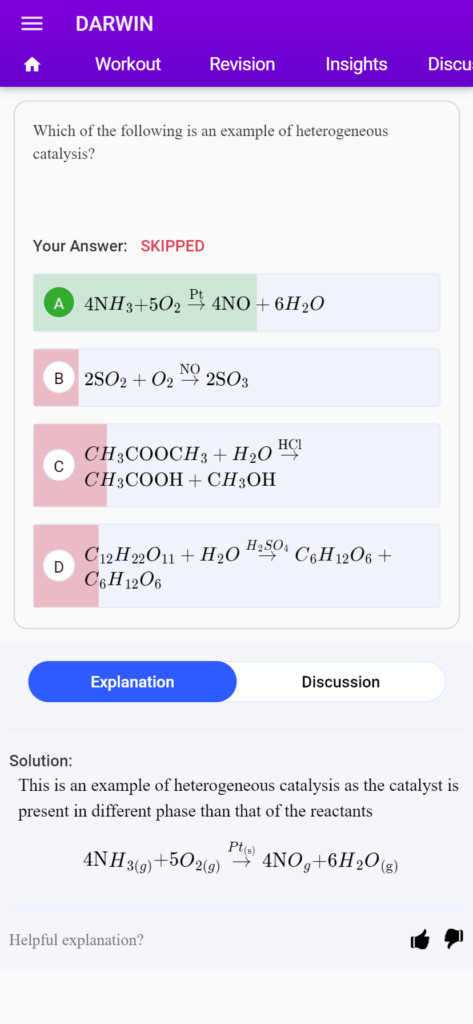Select option A circle badge
This screenshot has height=1024, width=473.
tap(59, 303)
